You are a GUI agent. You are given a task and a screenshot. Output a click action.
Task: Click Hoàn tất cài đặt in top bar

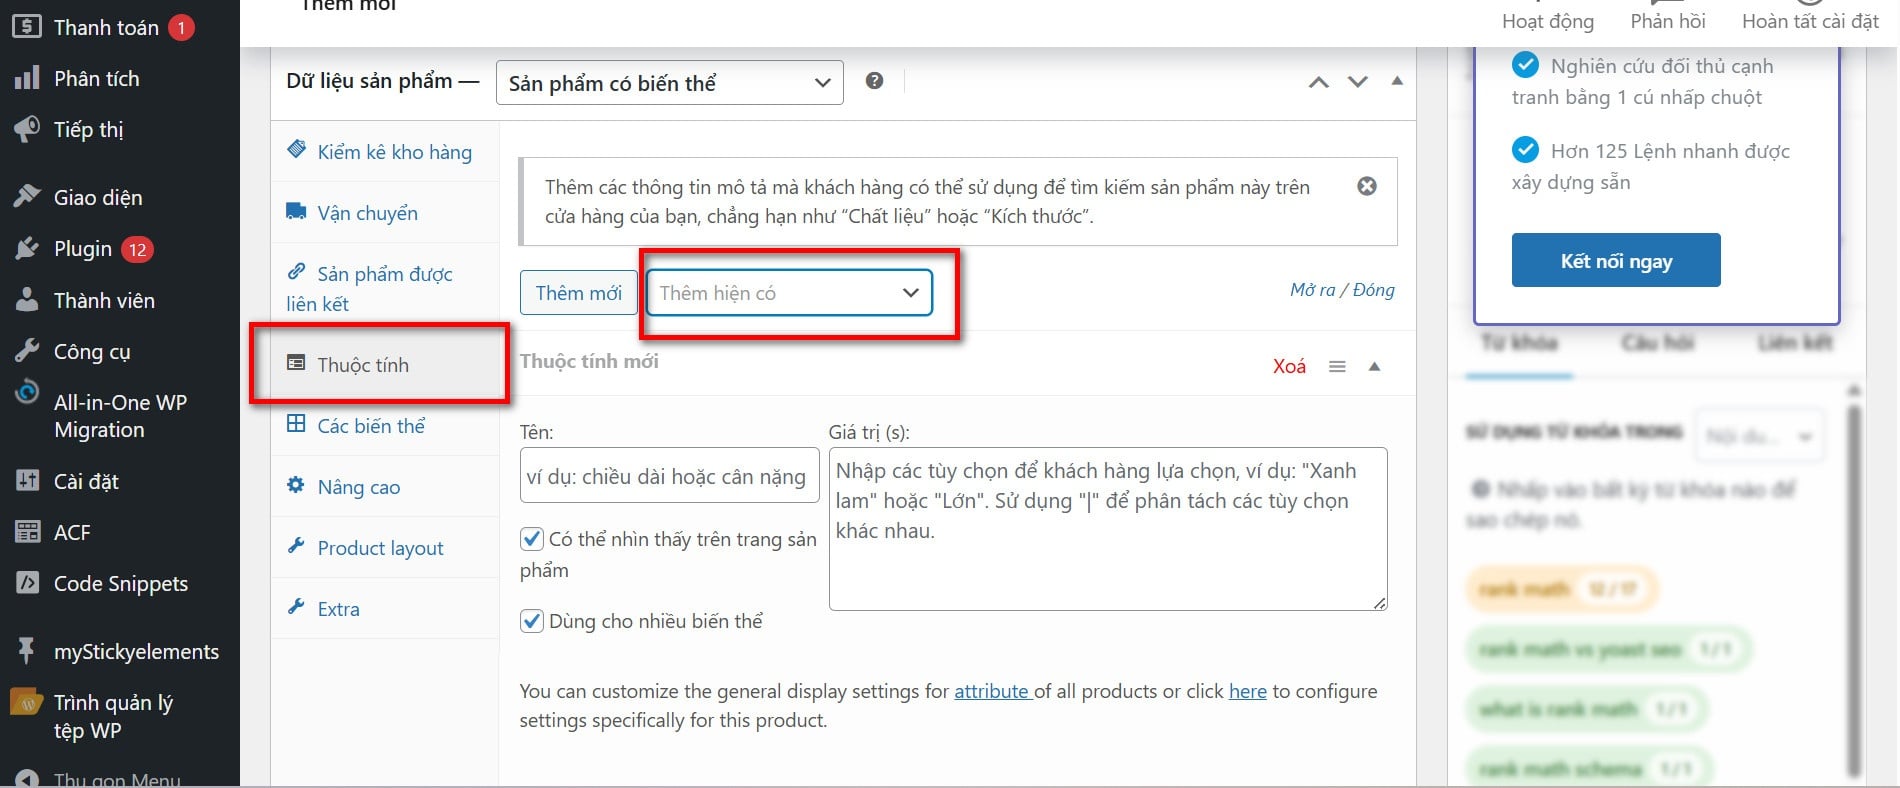coord(1810,20)
